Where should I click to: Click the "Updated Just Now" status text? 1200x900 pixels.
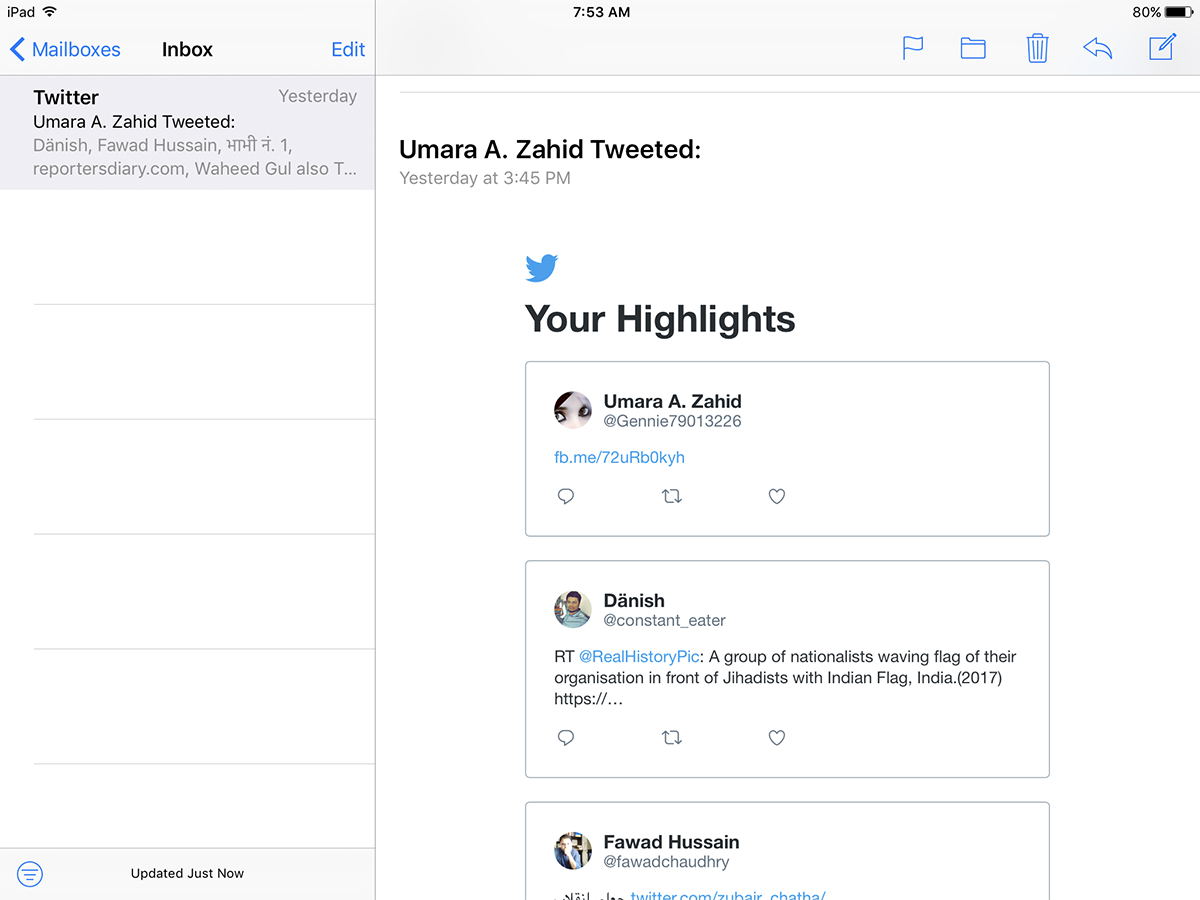(187, 873)
